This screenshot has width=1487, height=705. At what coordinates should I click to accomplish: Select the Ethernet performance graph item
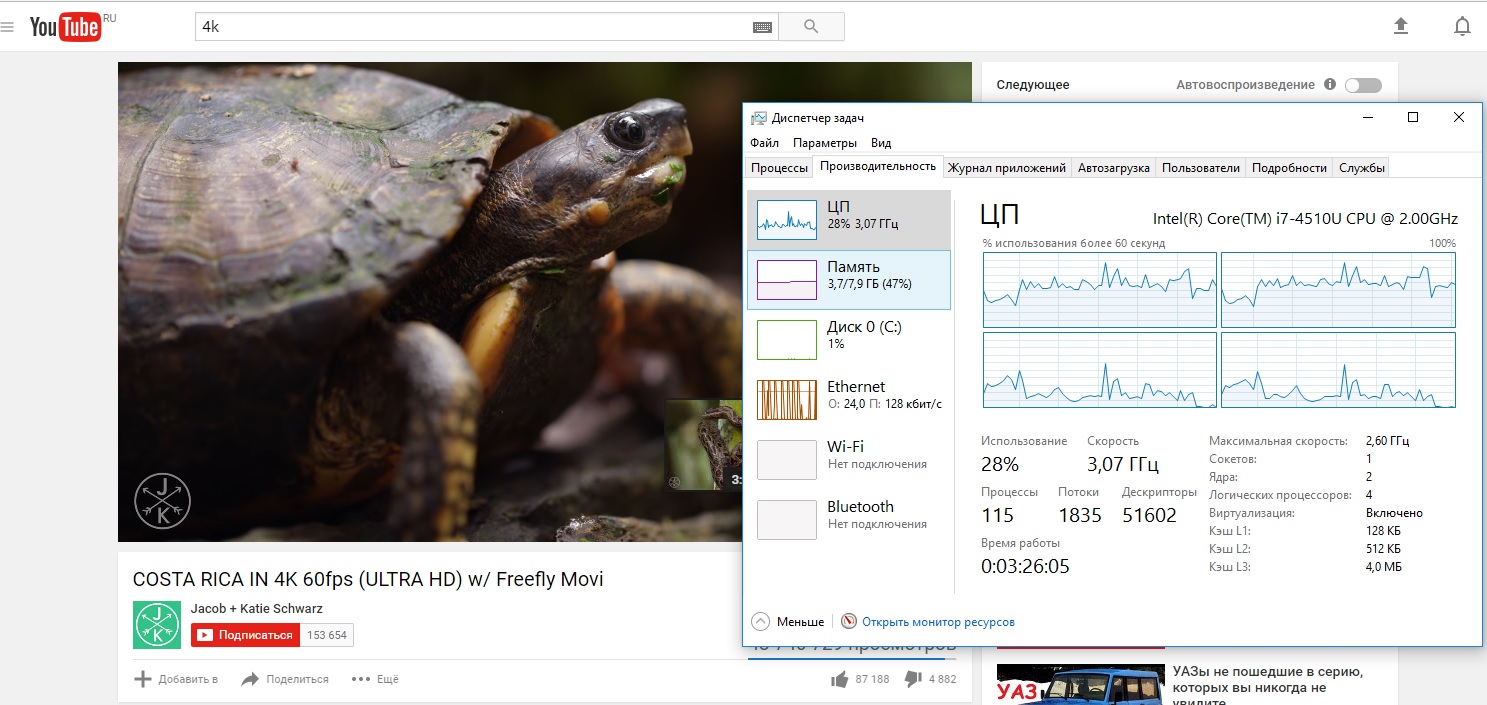(x=848, y=400)
